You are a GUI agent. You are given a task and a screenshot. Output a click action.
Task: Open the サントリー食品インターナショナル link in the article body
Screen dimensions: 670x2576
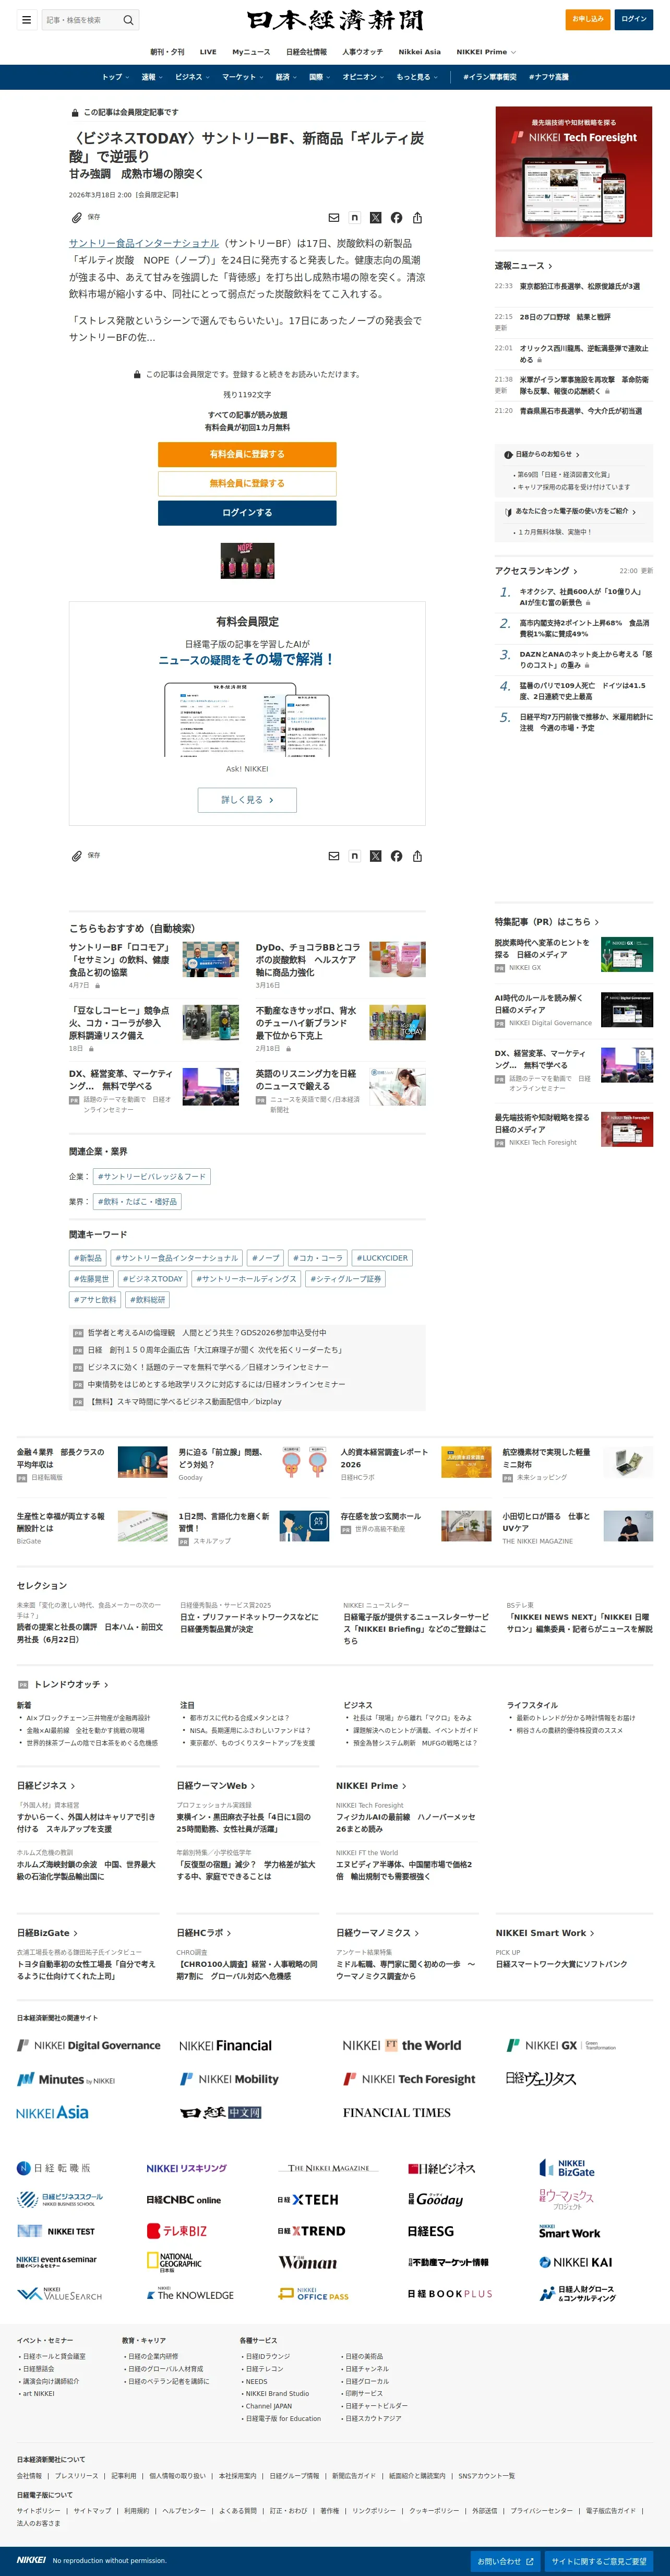tap(144, 243)
